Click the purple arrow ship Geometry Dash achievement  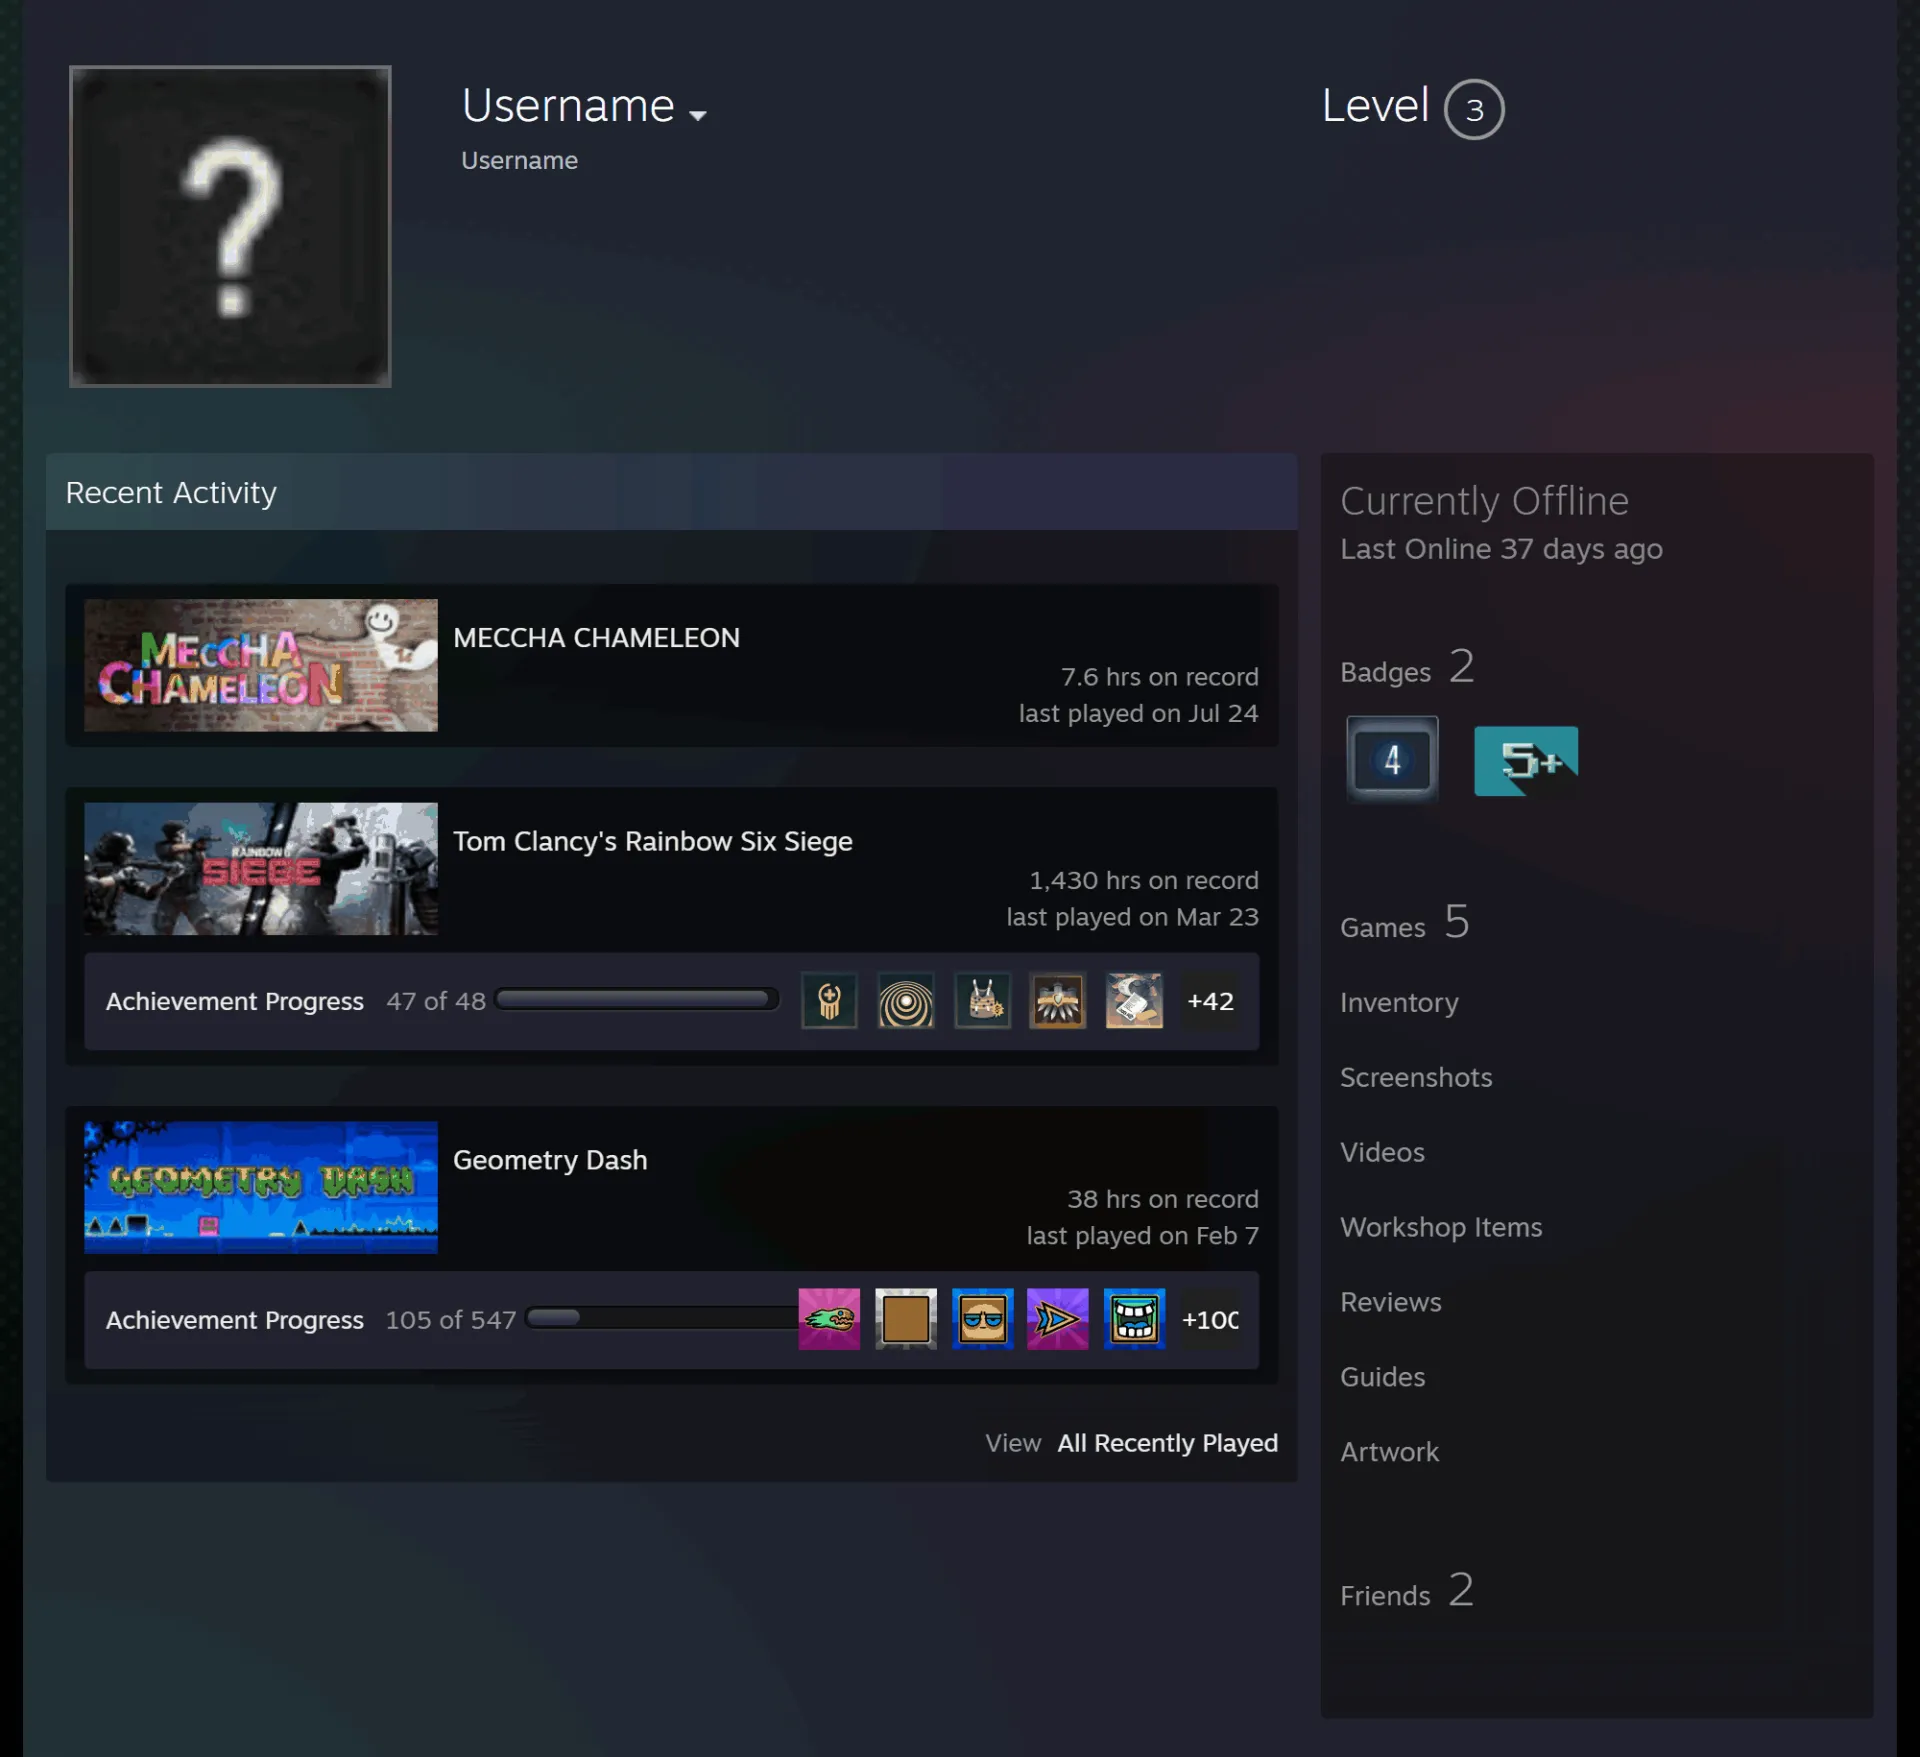point(1058,1319)
